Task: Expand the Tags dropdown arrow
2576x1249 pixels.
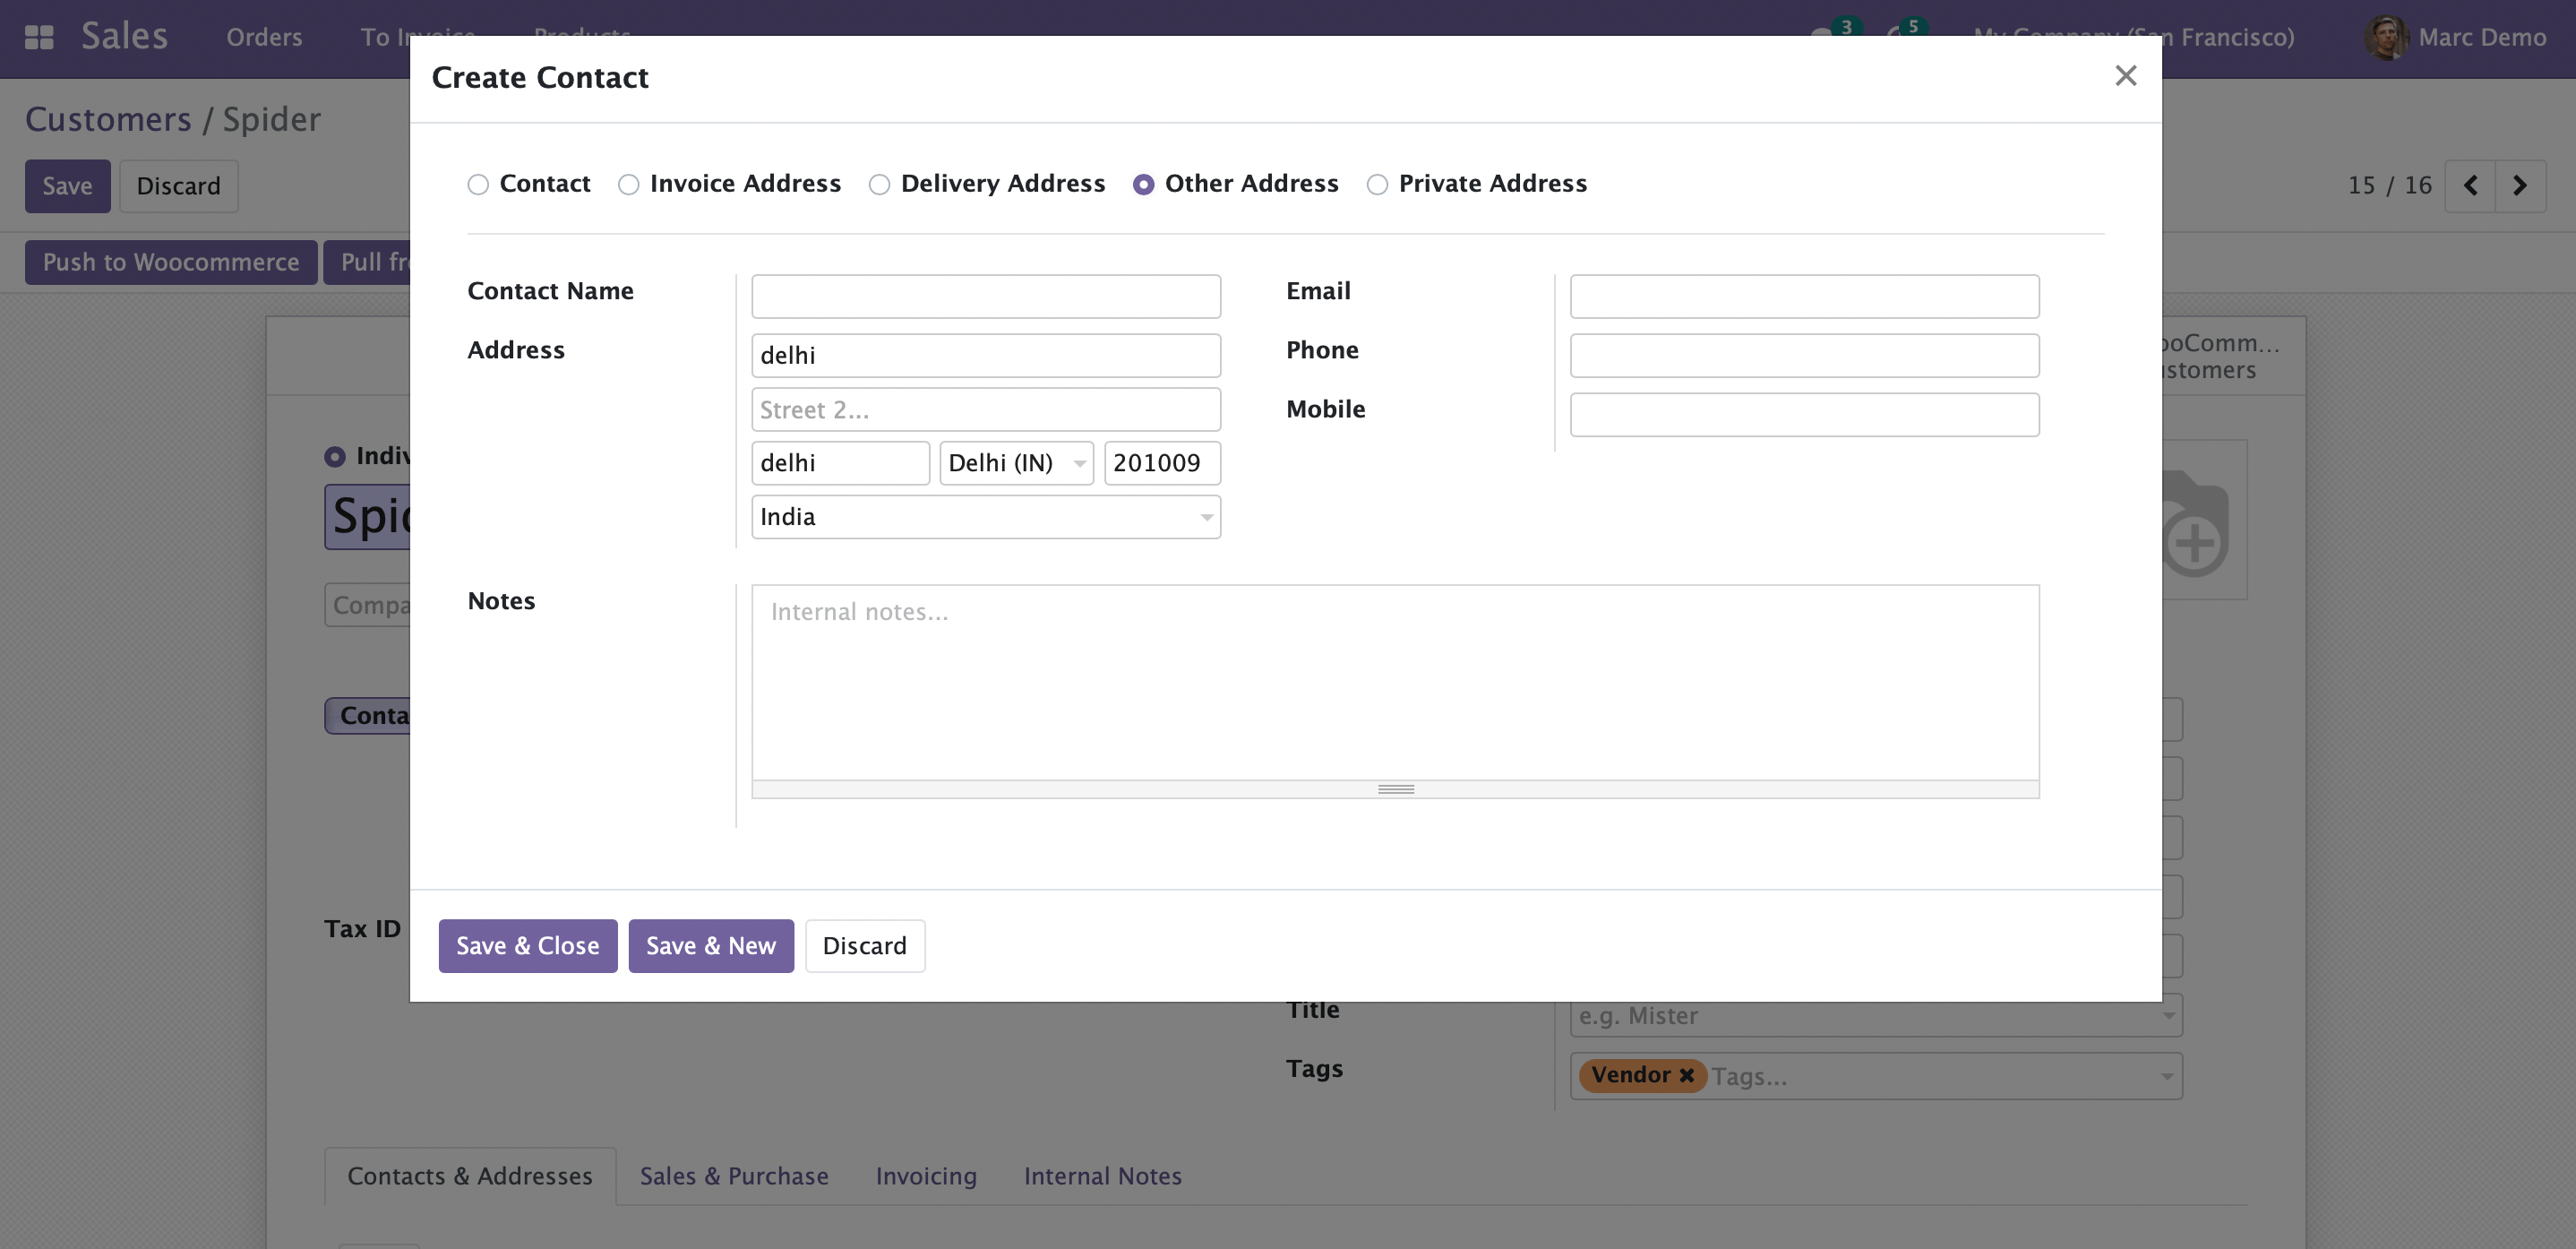Action: coord(2166,1076)
